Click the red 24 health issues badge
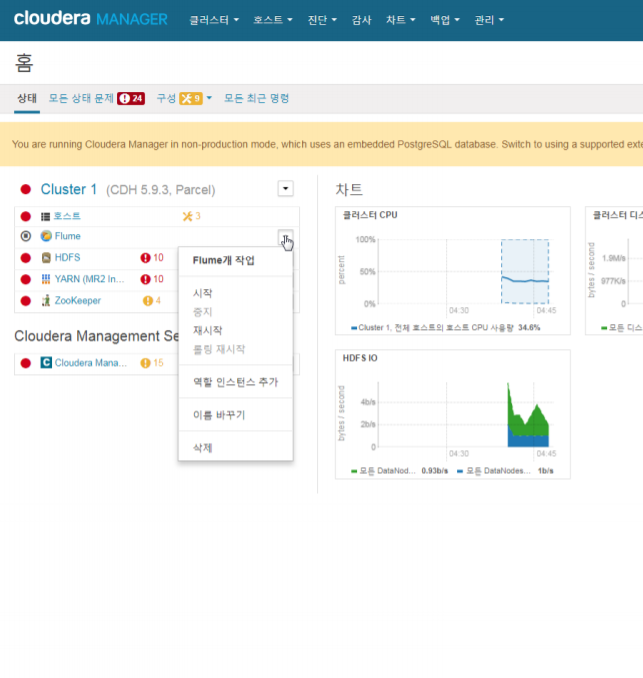 tap(131, 99)
